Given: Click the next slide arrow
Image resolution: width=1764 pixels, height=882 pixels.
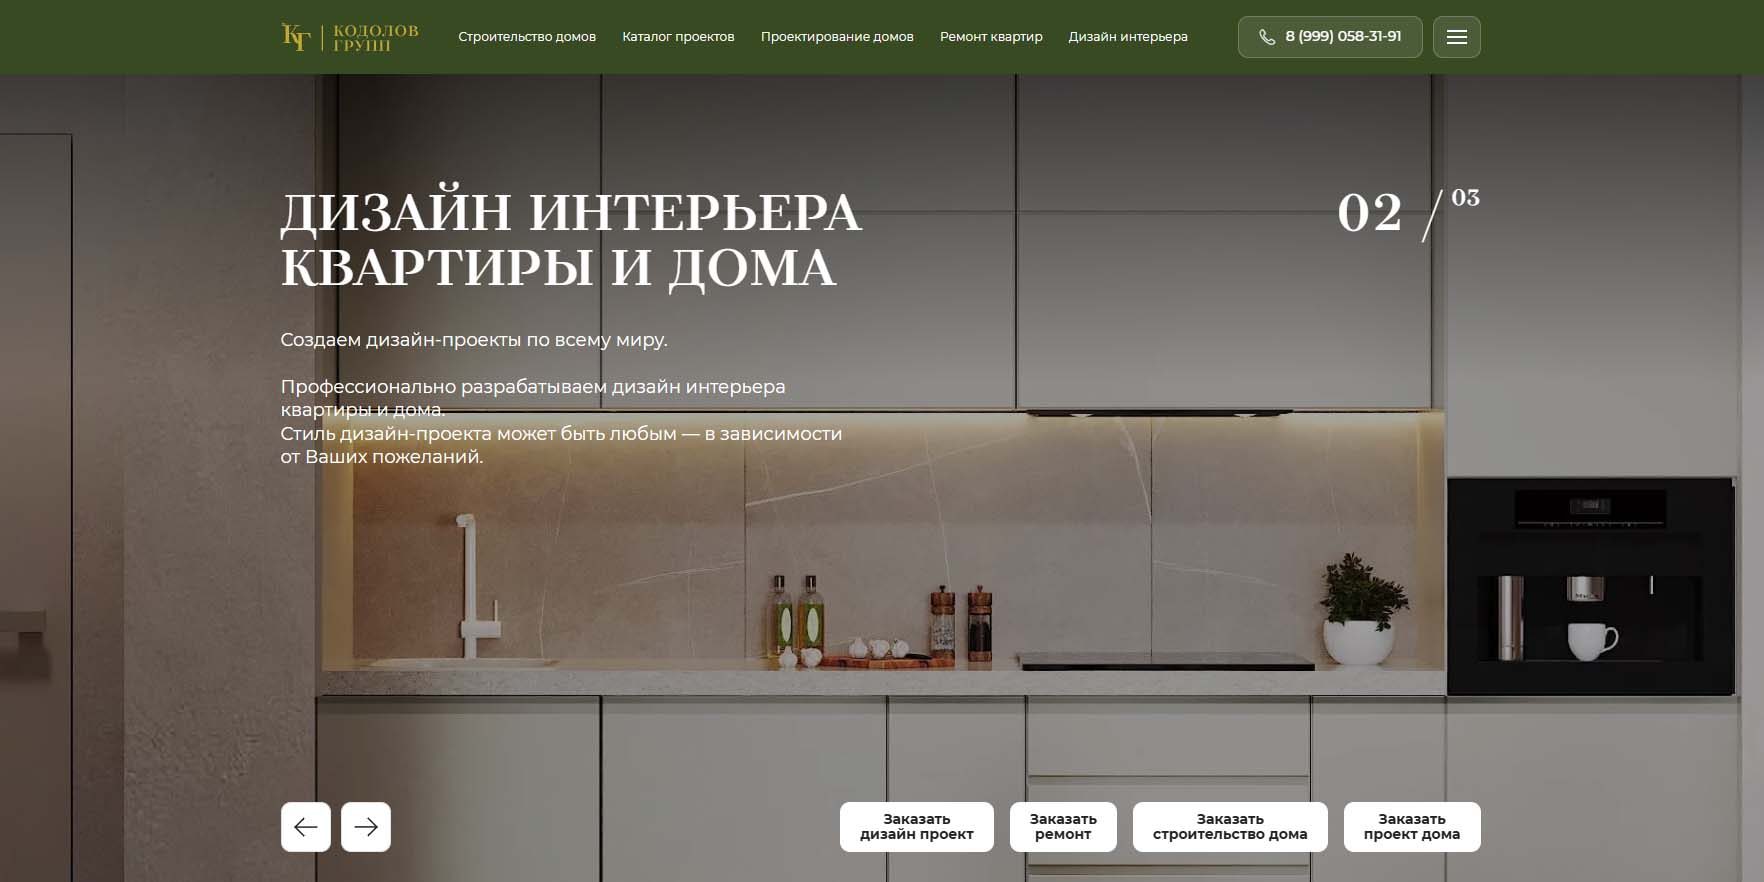Looking at the screenshot, I should 366,827.
